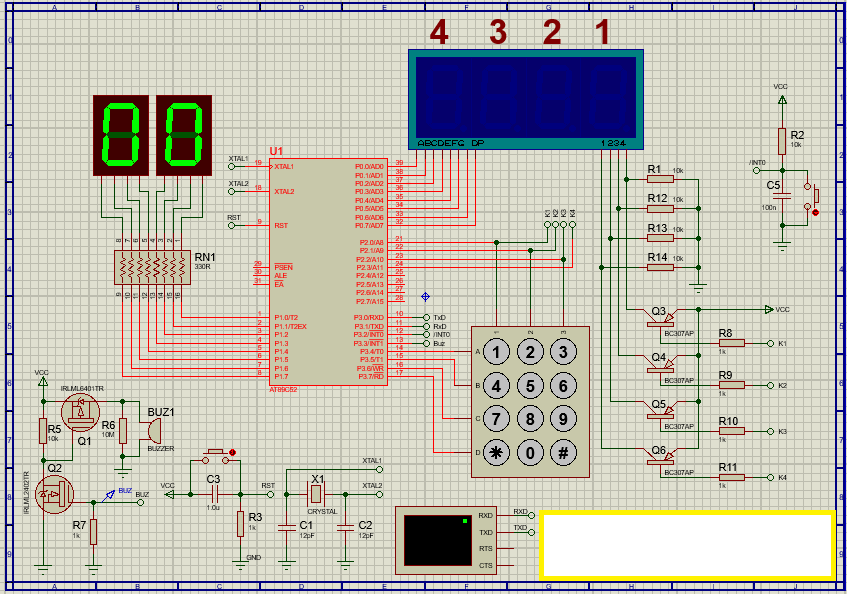Actuate the /INT0 push button beside C5
The image size is (847, 594).
pos(812,197)
